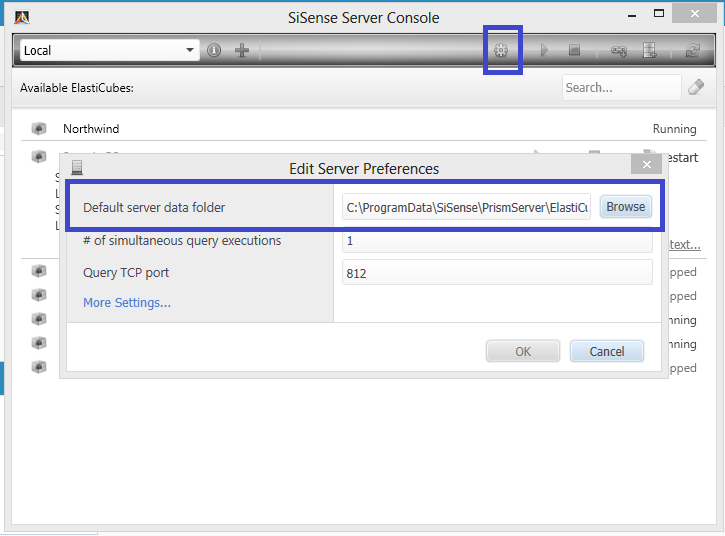Click the server info icon

click(x=214, y=50)
